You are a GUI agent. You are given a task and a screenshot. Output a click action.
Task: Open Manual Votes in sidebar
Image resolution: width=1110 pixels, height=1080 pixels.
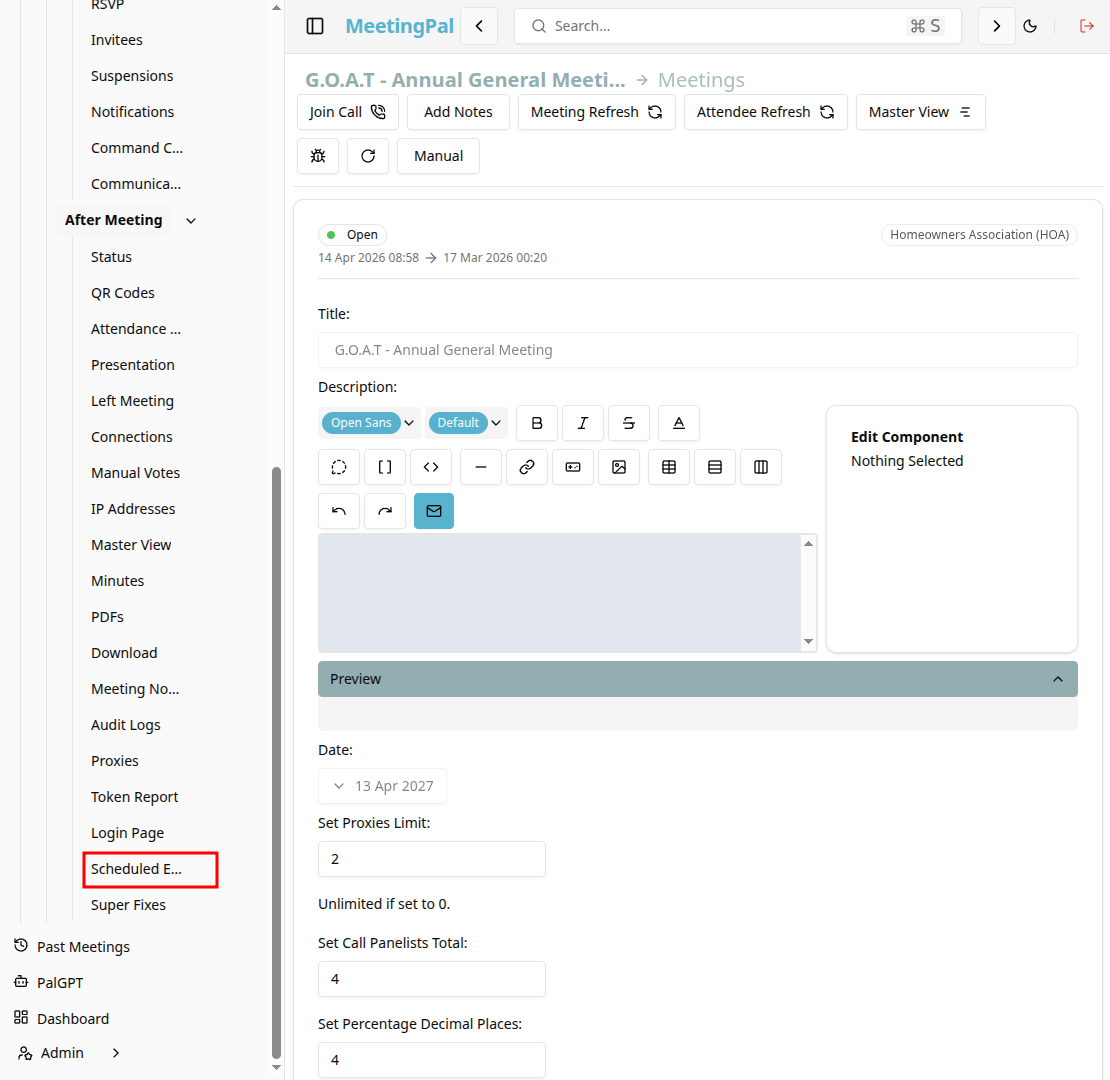[x=135, y=473]
